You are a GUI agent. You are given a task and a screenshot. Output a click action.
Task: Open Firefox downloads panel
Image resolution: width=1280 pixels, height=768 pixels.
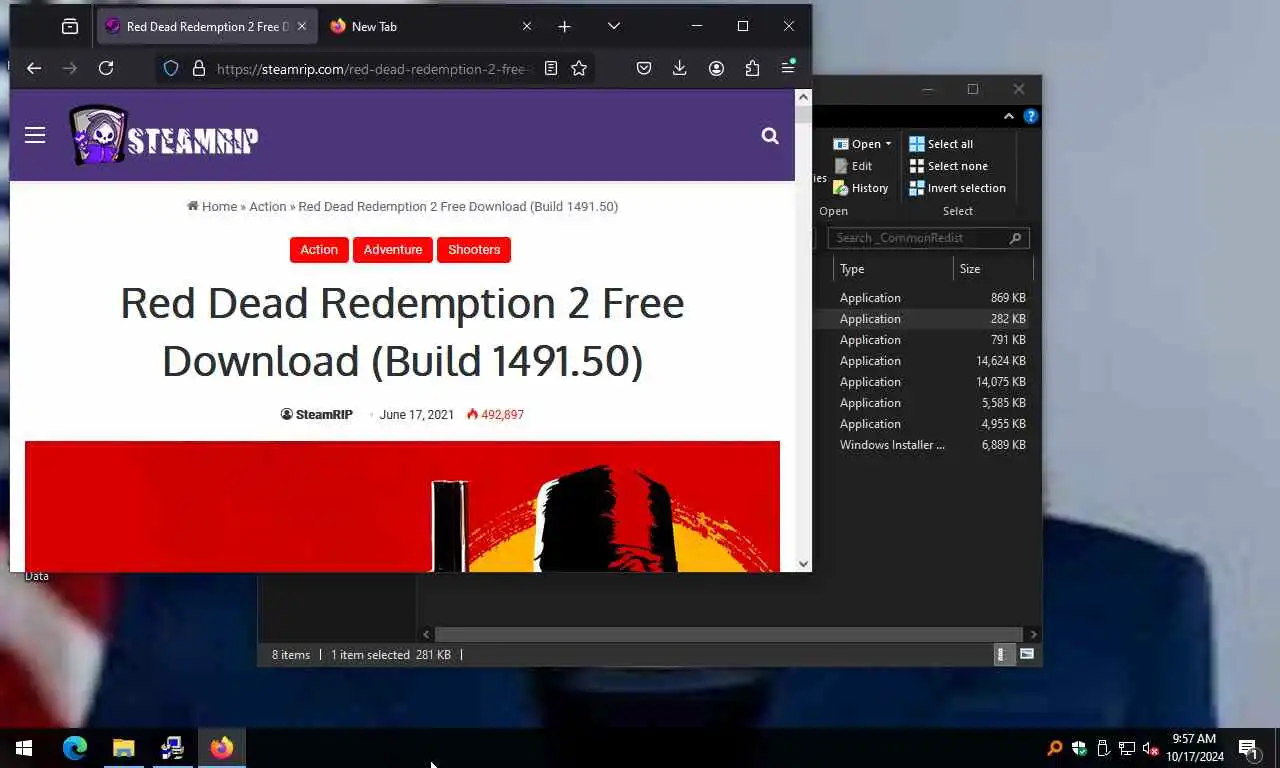[680, 68]
